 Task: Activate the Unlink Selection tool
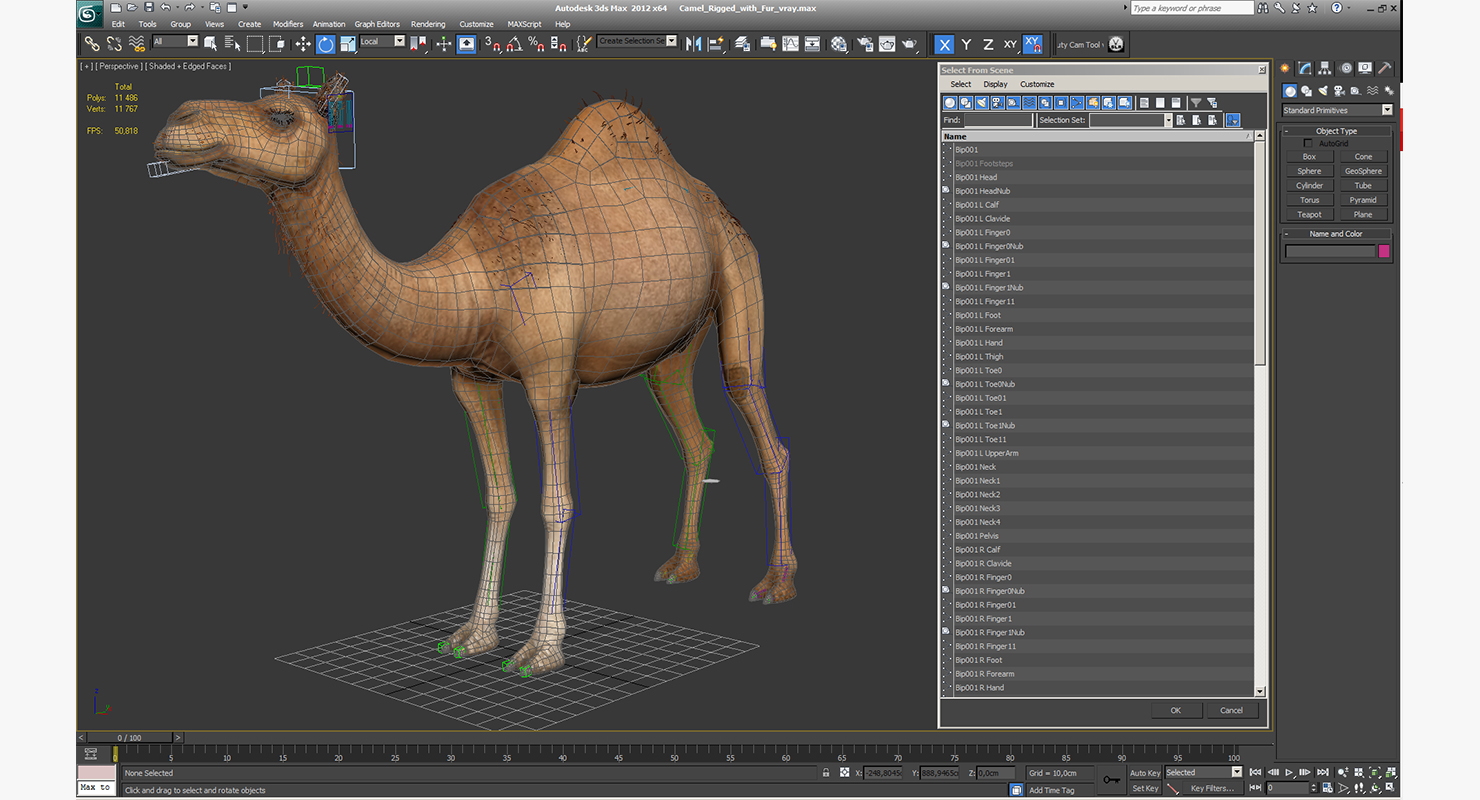tap(114, 44)
